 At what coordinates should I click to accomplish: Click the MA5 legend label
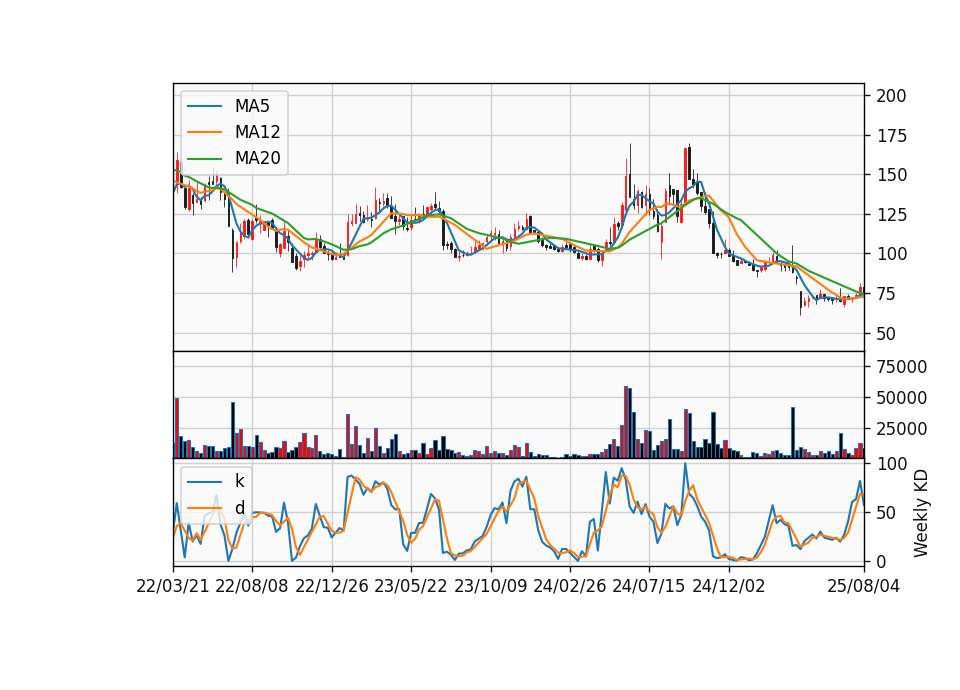coord(252,106)
